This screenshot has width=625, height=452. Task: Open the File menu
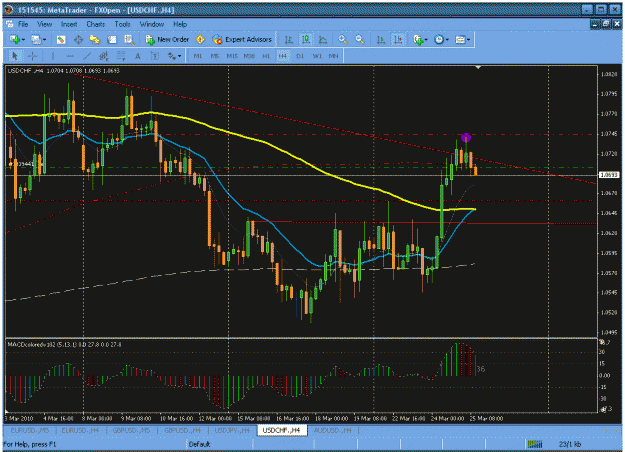[23, 24]
